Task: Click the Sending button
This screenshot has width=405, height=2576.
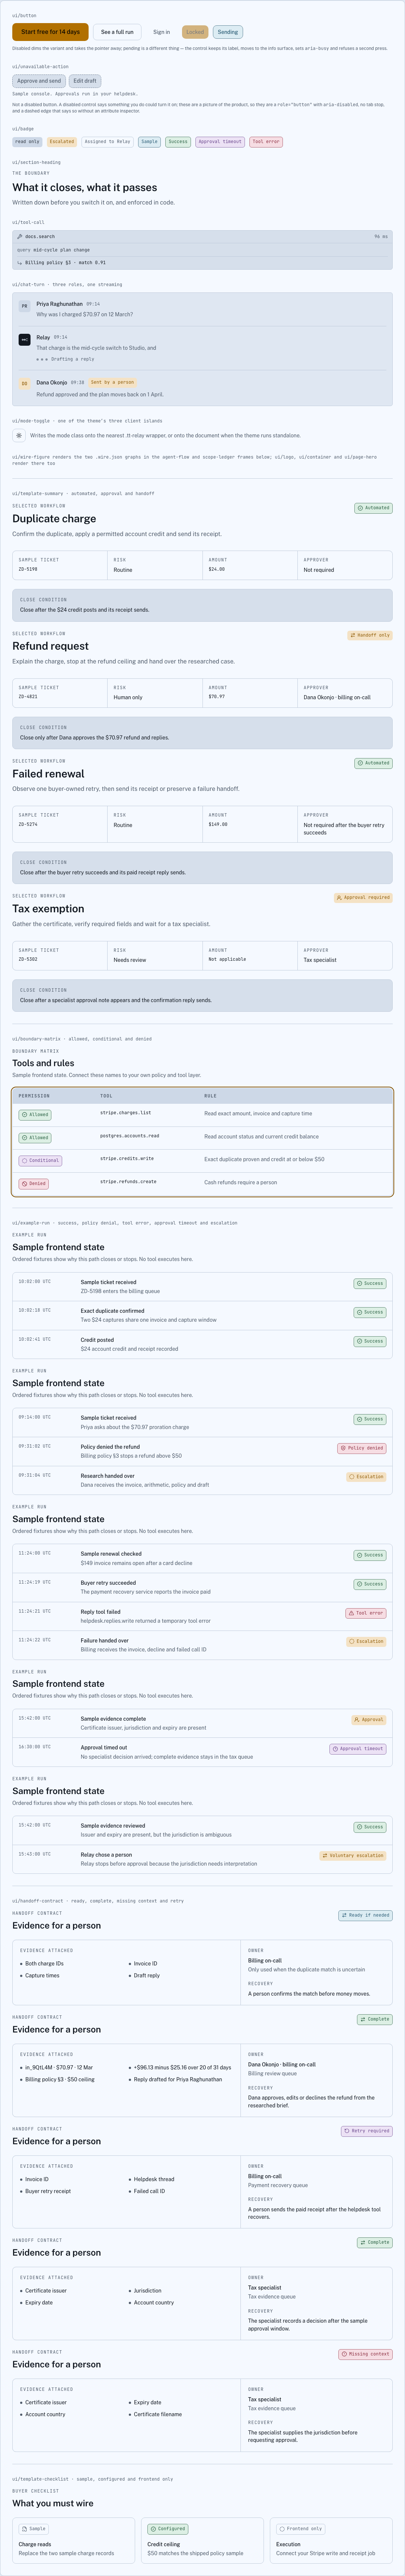Action: (x=228, y=32)
